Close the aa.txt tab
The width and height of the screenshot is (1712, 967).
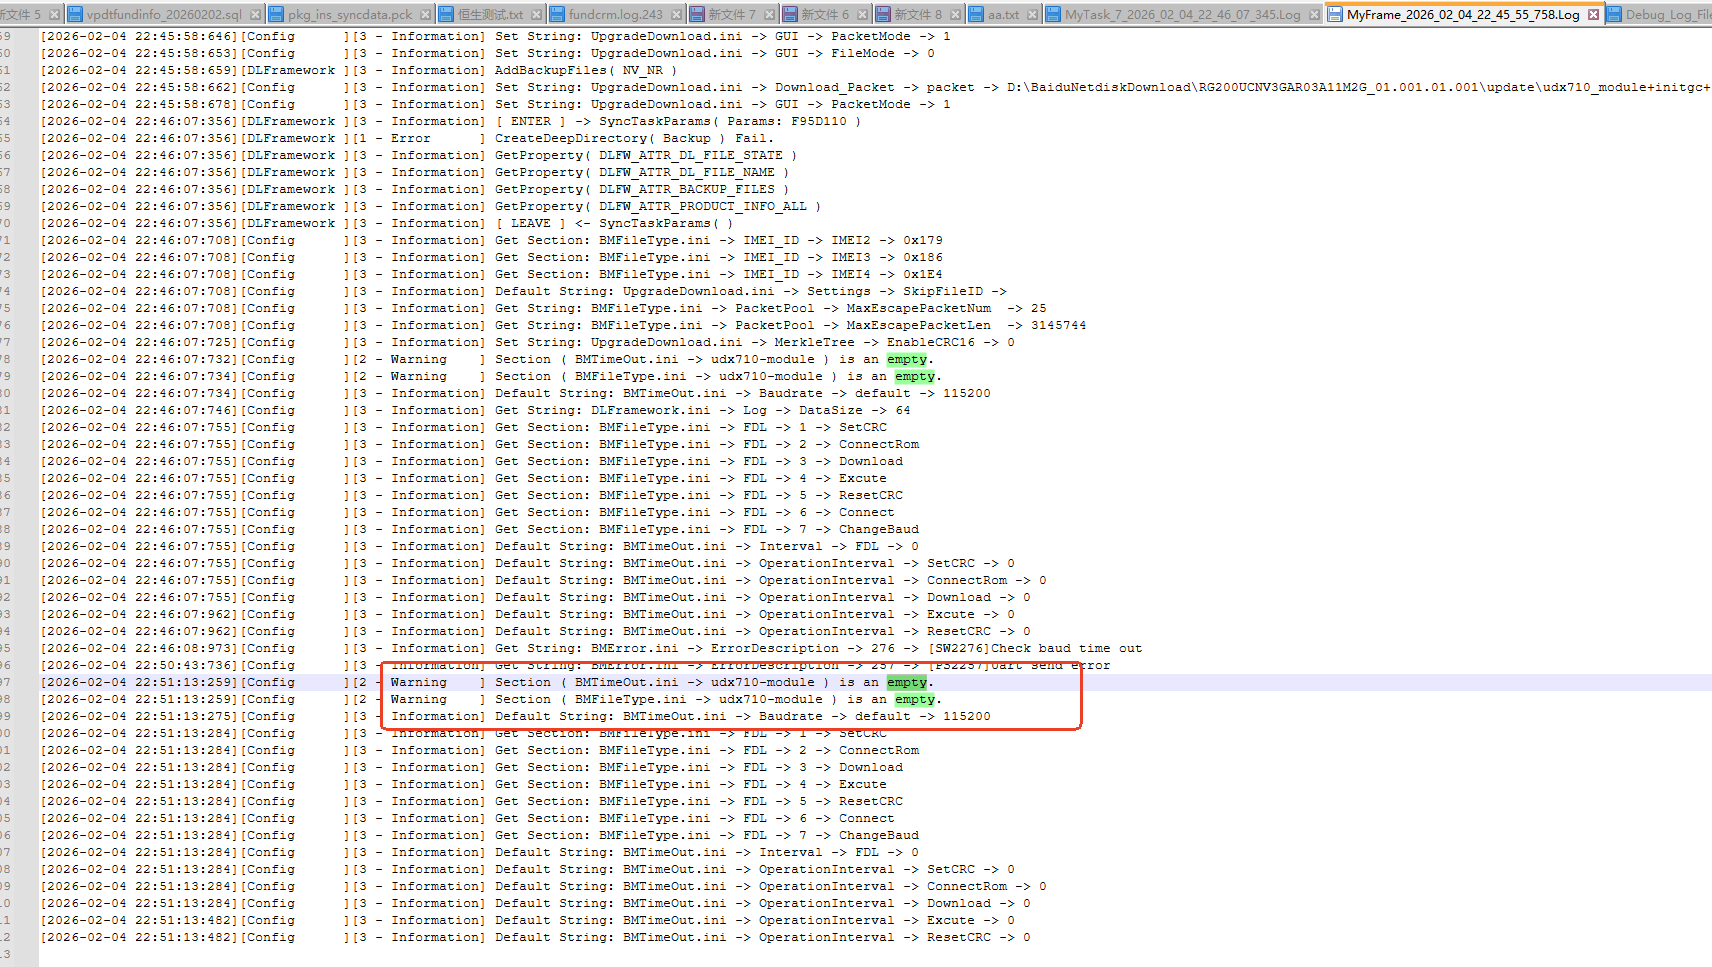1031,14
